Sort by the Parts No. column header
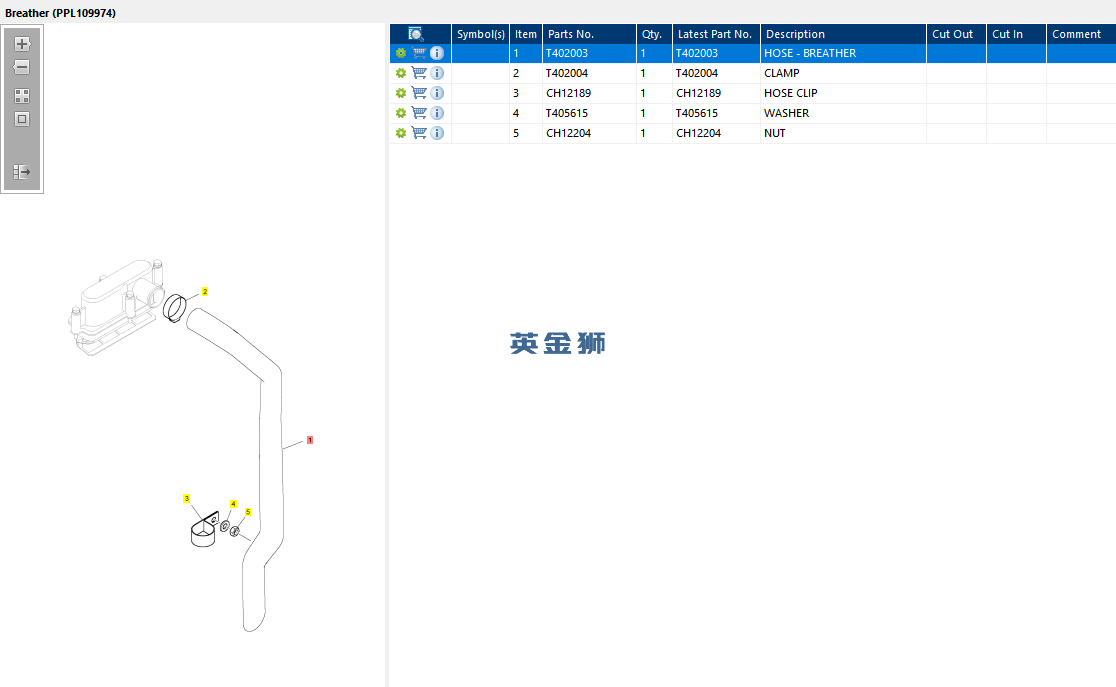Image resolution: width=1116 pixels, height=687 pixels. 589,33
